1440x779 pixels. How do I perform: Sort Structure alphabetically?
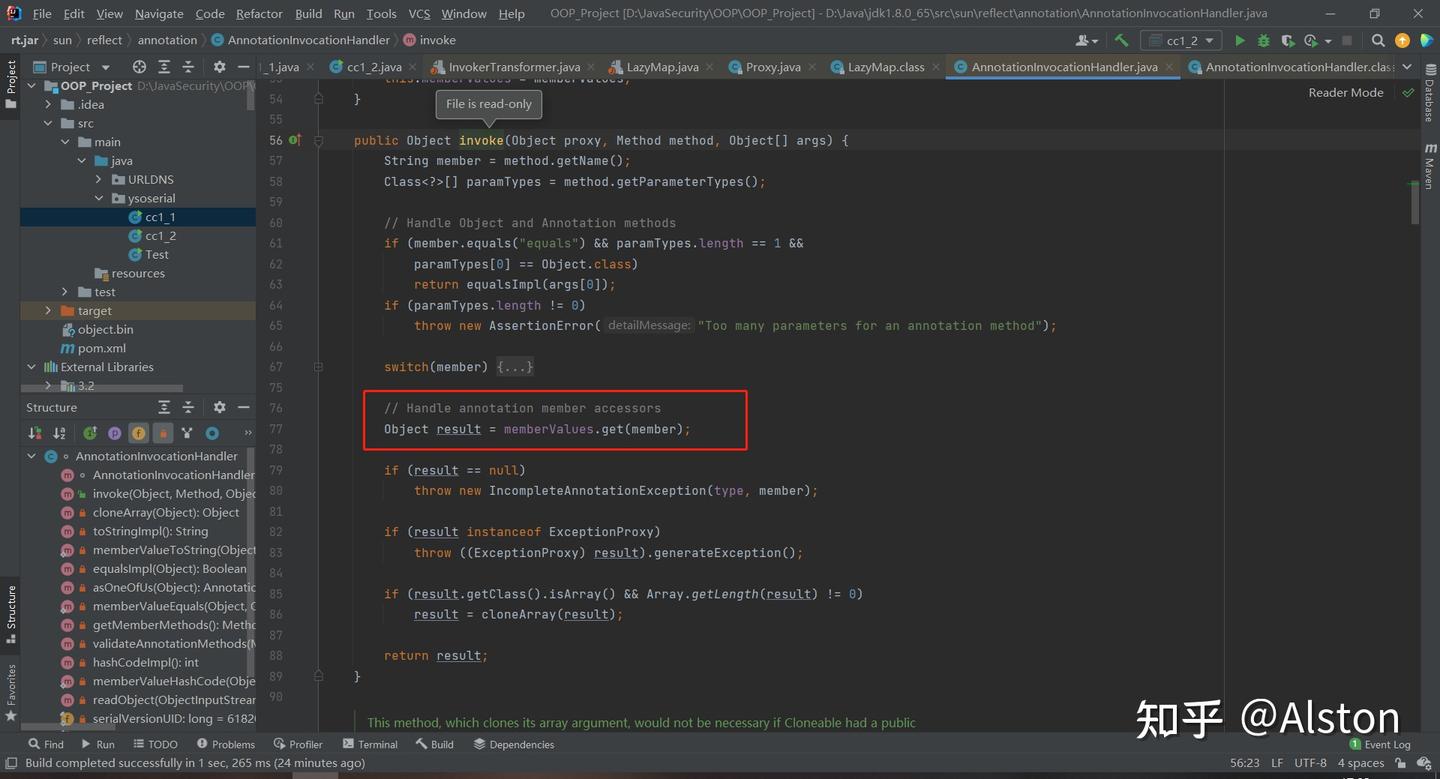(x=59, y=433)
